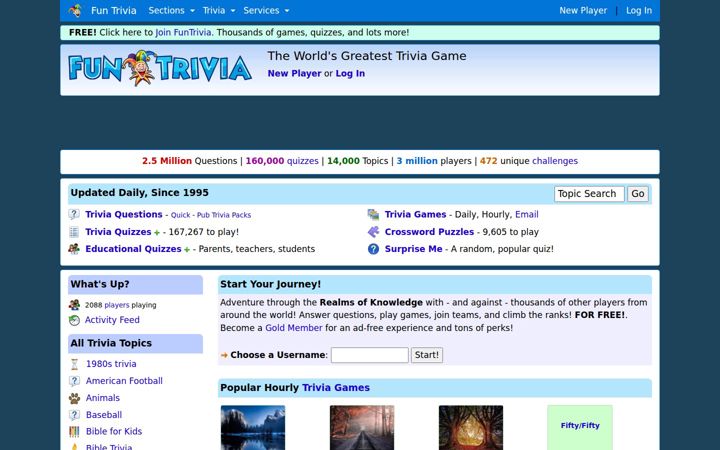Click the blue question icon beside Surprise Me

[x=373, y=249]
